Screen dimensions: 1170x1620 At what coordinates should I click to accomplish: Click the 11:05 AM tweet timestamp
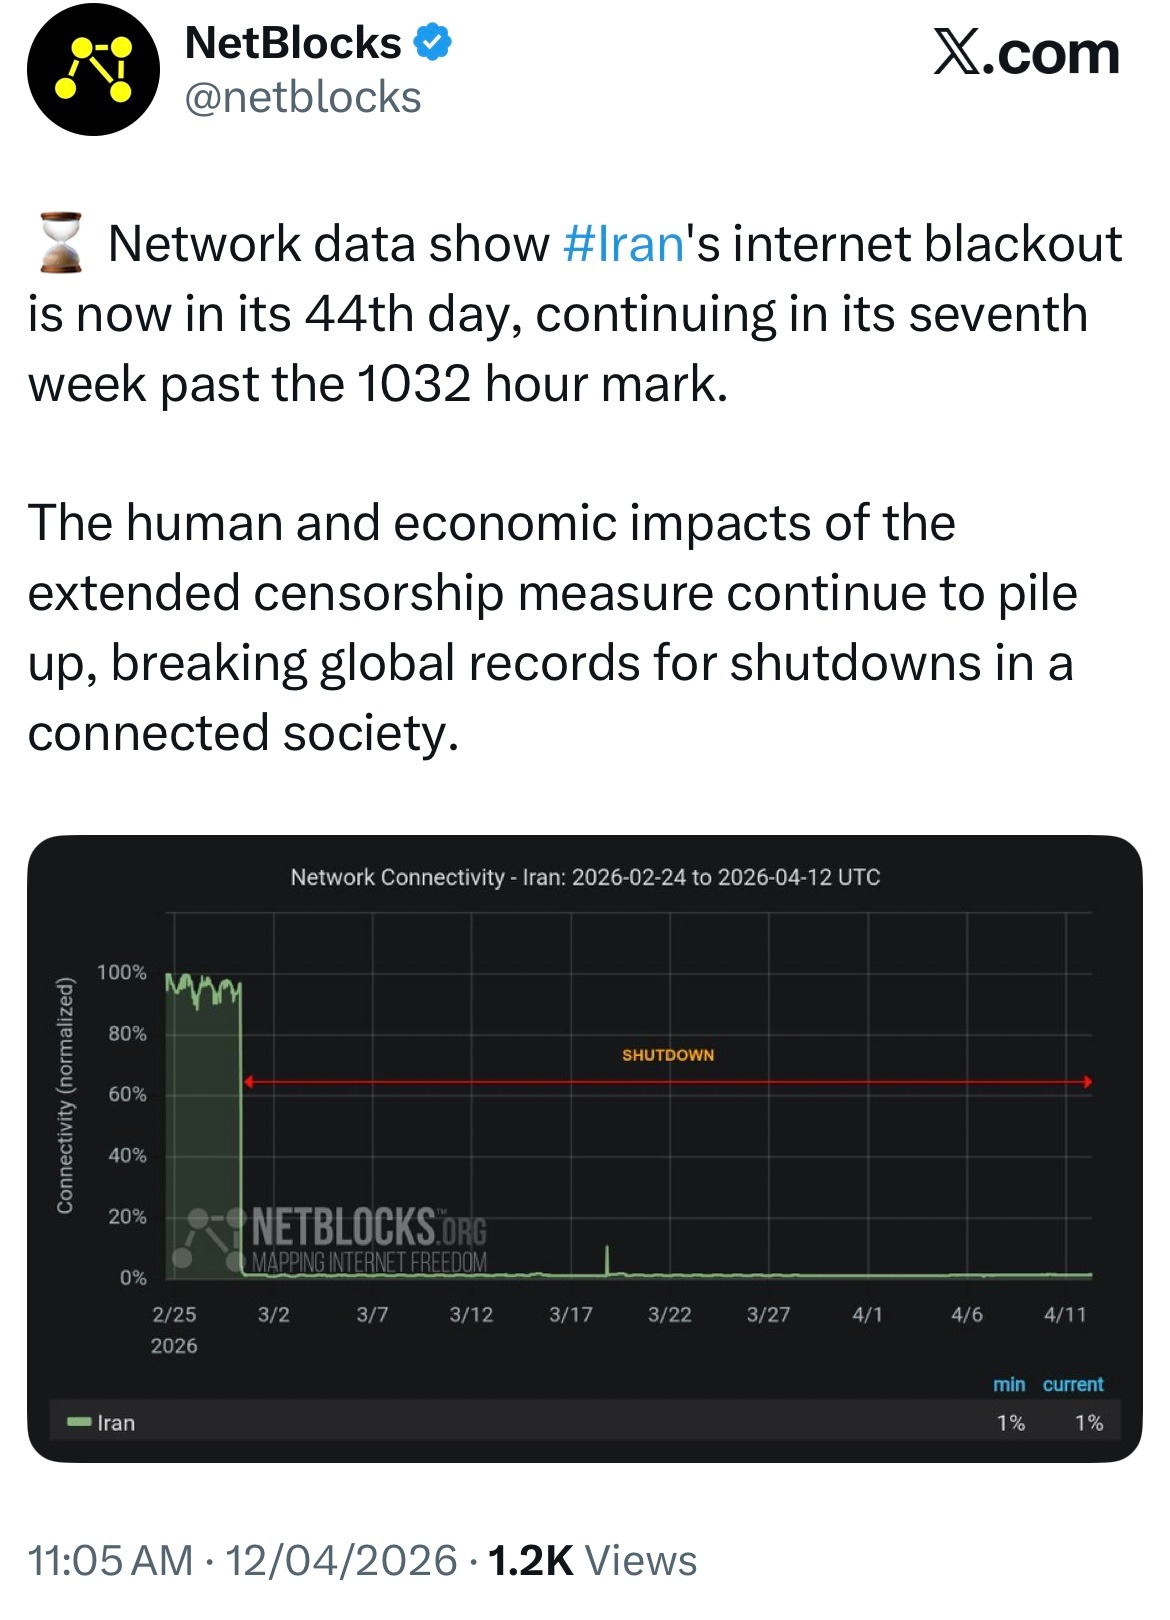coord(110,1561)
